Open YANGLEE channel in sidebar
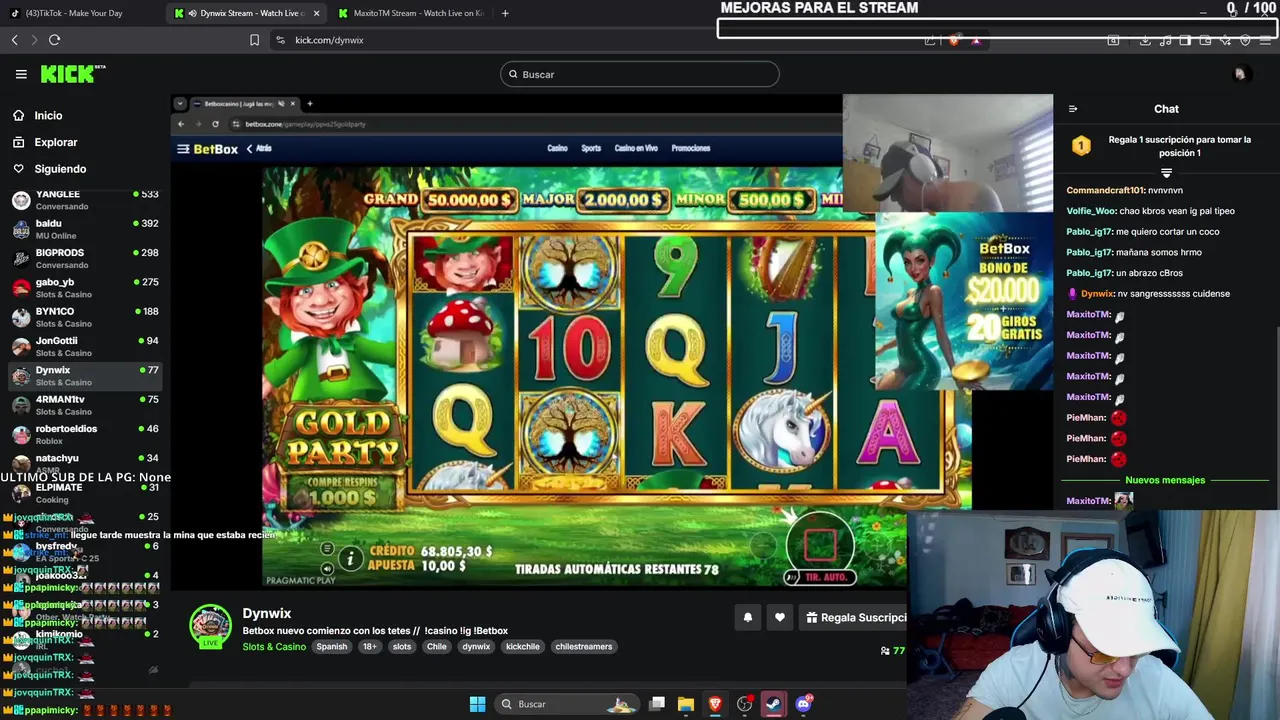Image resolution: width=1280 pixels, height=720 pixels. click(x=84, y=200)
